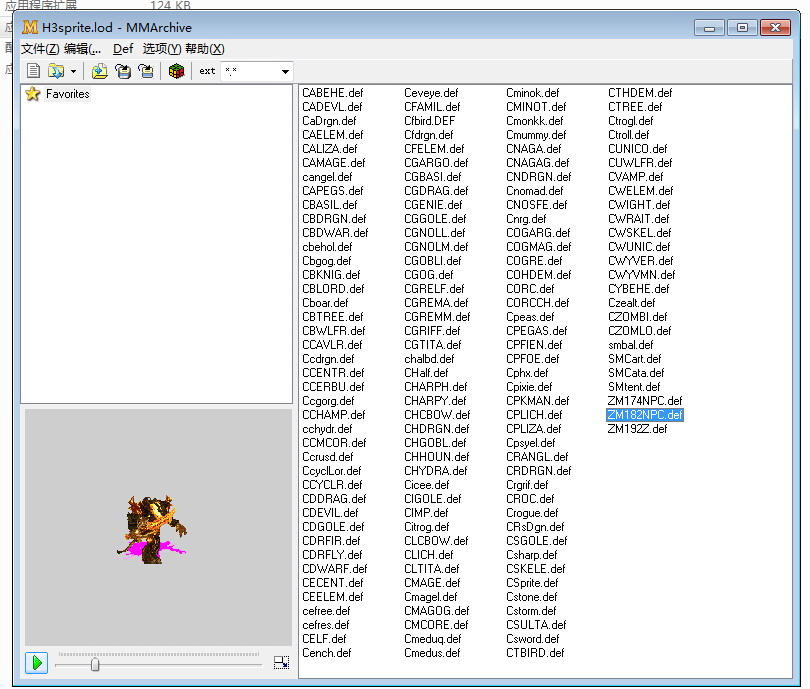The height and width of the screenshot is (689, 810).
Task: Select file Ceveye.def
Action: point(431,93)
